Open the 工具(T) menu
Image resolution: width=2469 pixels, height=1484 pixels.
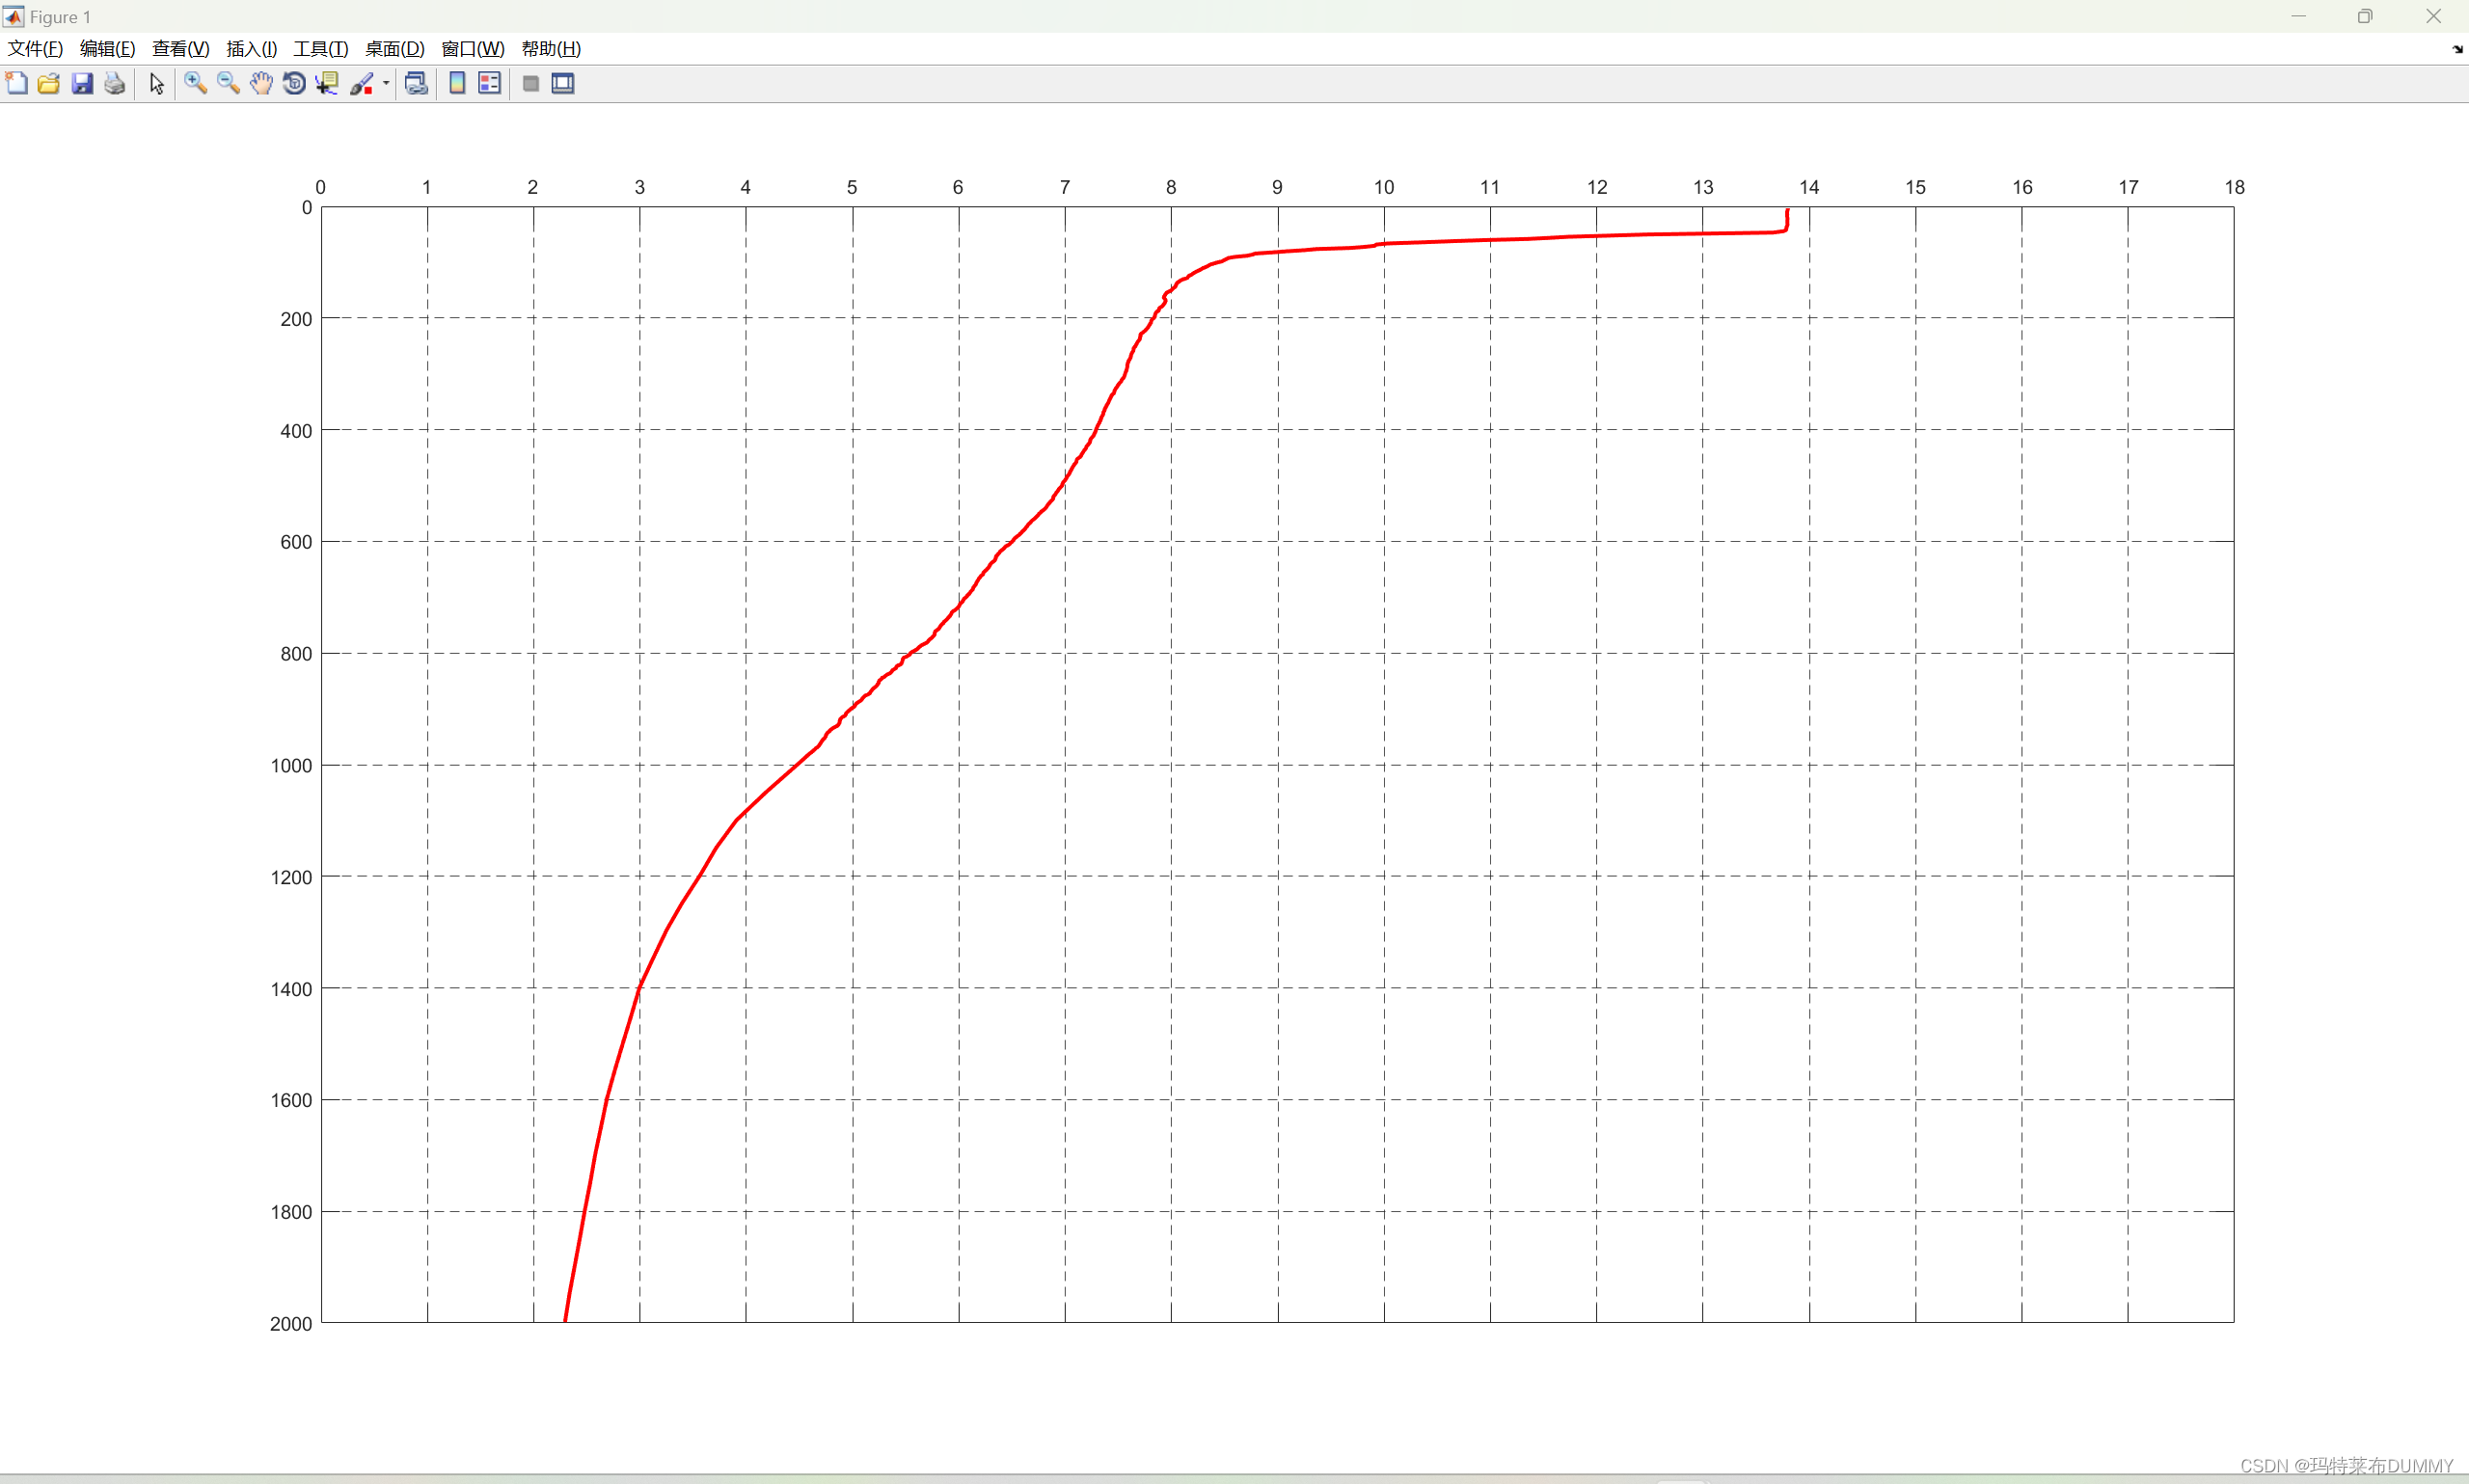[320, 49]
